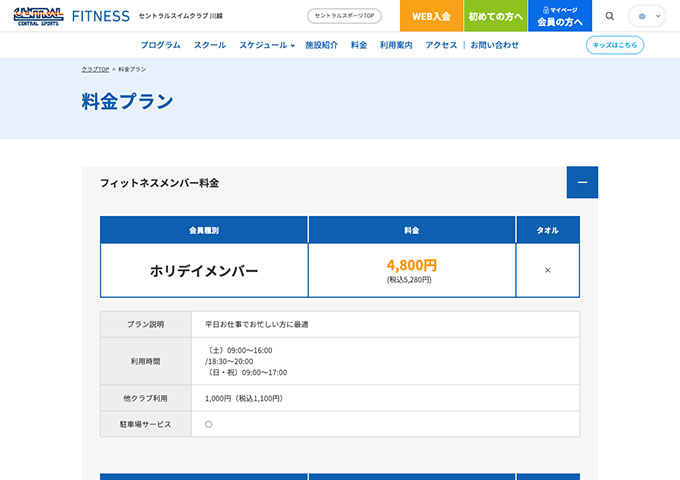Open the language selector dropdown

coord(647,16)
